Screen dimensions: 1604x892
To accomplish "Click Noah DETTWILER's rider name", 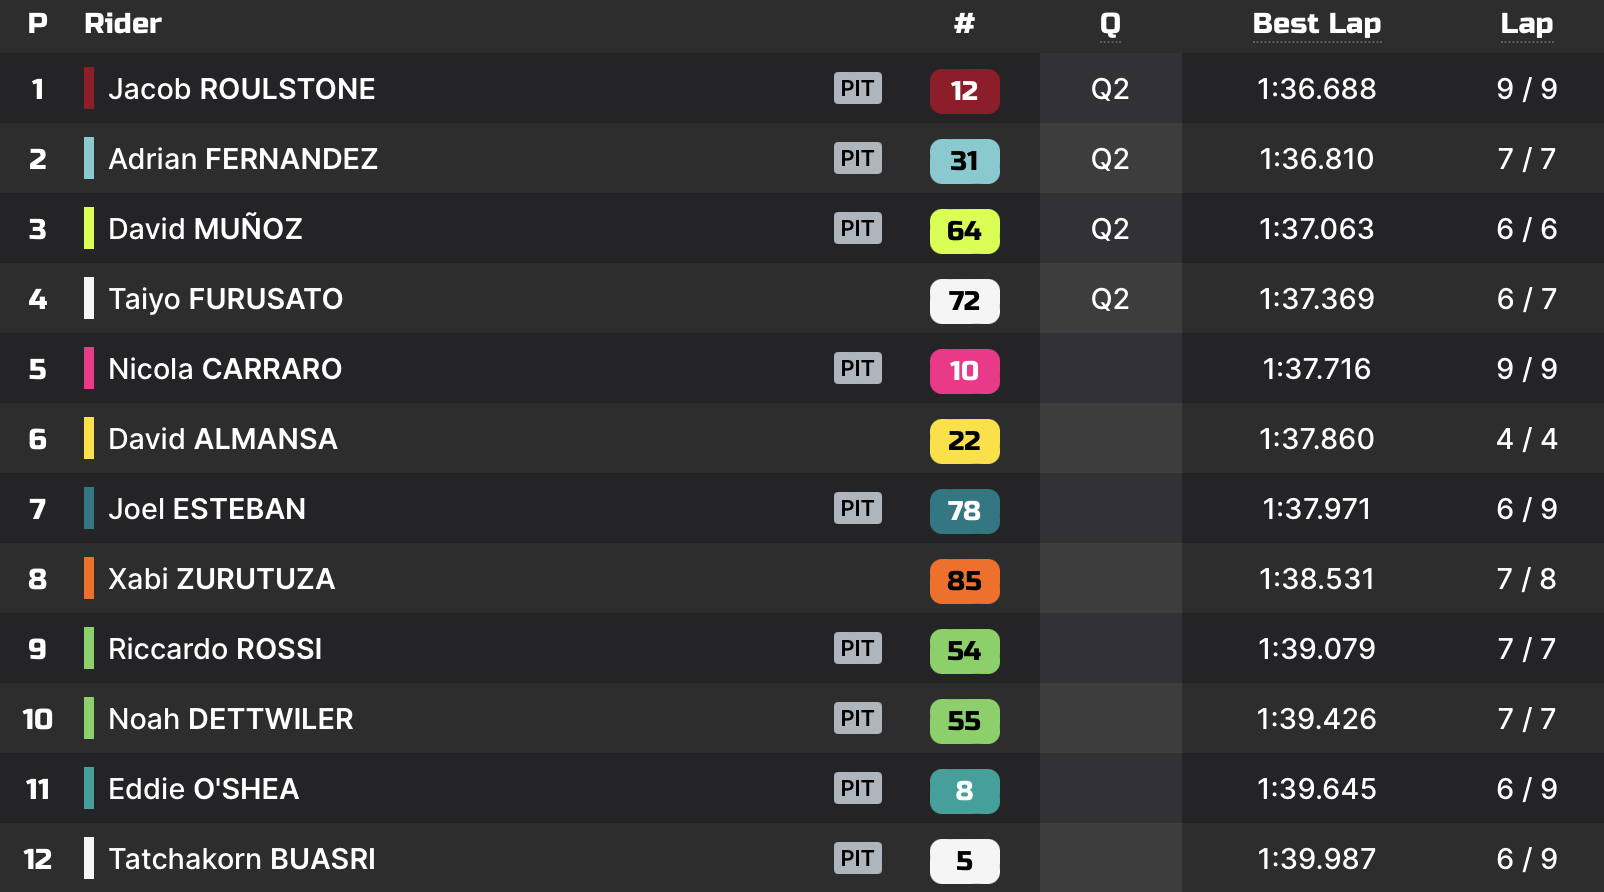I will [x=231, y=719].
